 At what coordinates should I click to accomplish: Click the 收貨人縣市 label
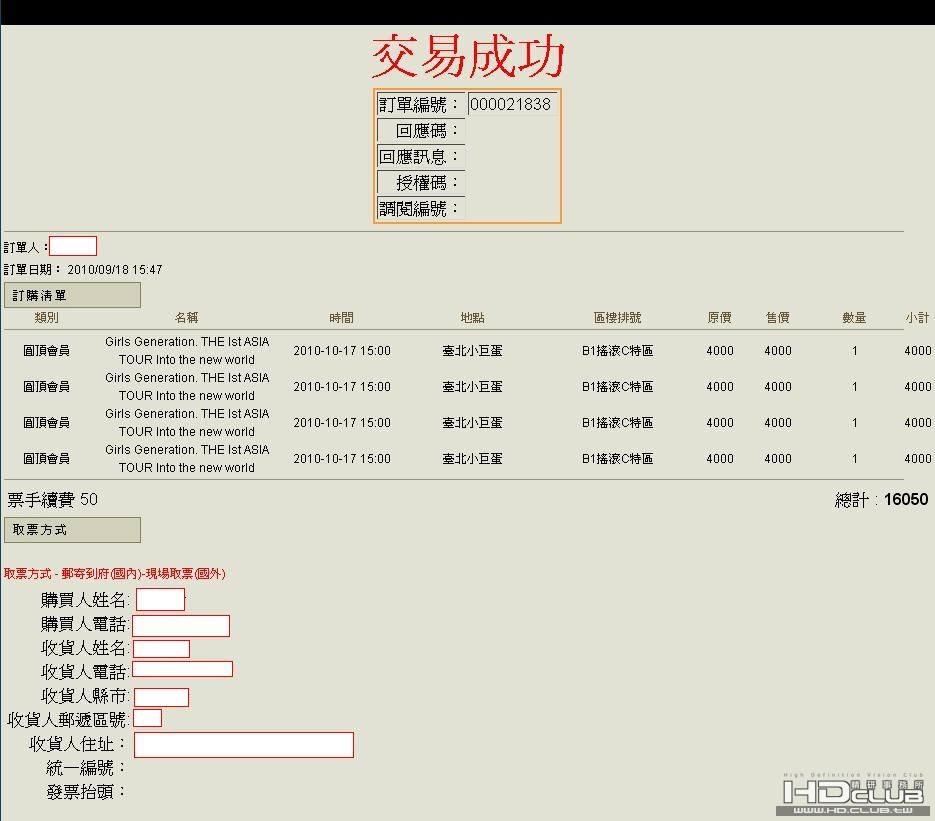(x=85, y=696)
